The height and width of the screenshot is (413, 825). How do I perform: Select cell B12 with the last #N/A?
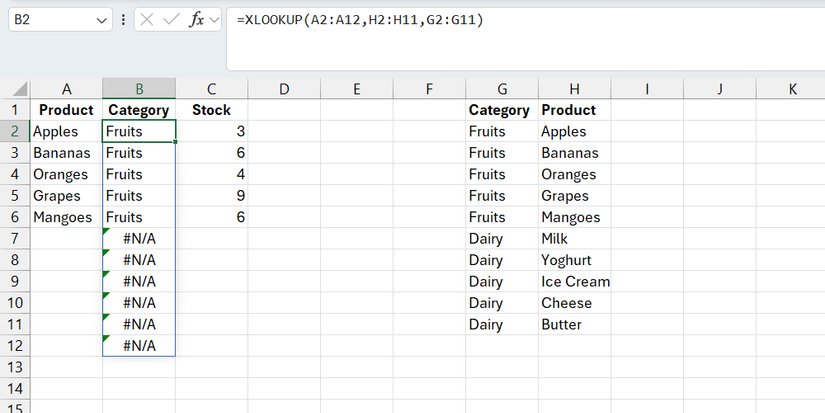pyautogui.click(x=139, y=346)
